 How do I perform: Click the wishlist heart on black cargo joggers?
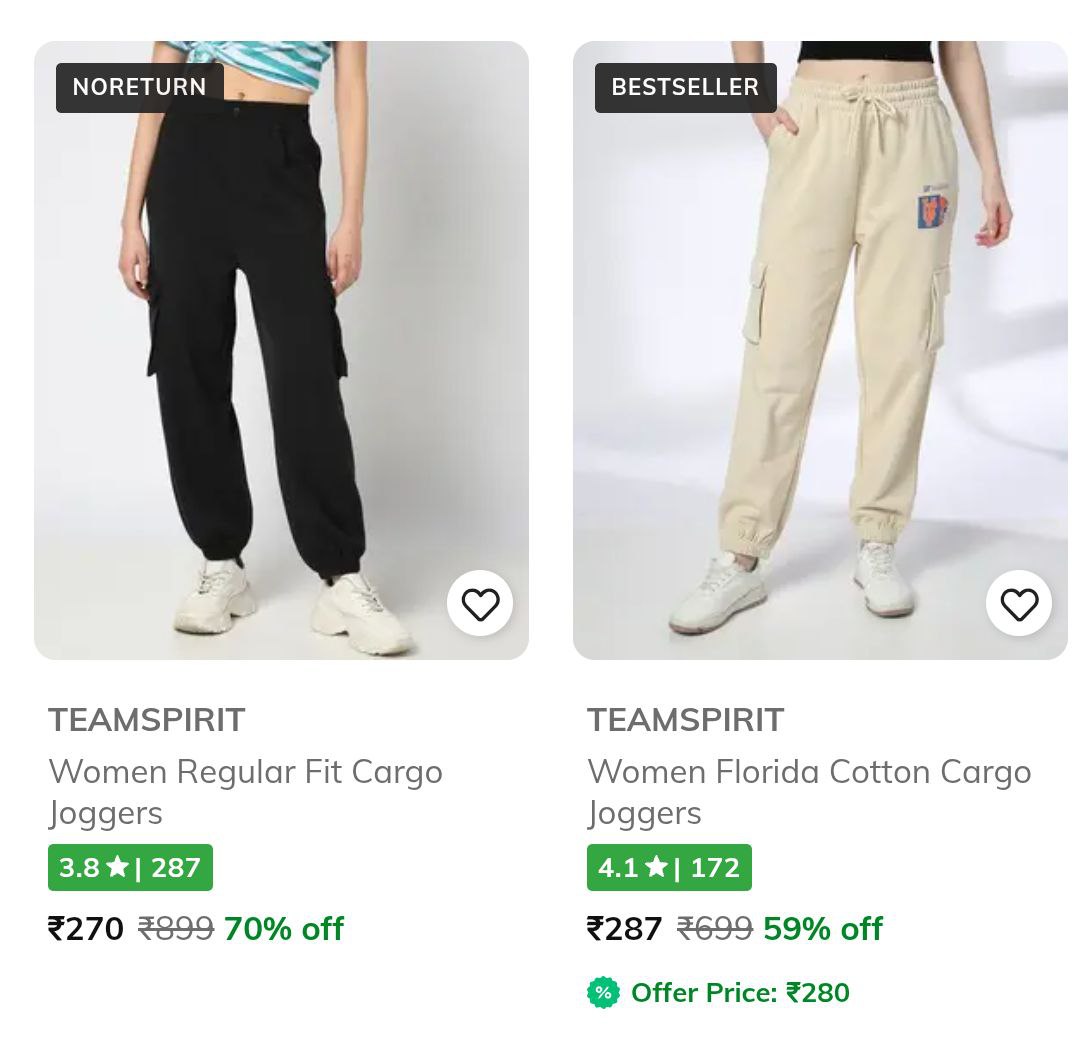point(480,603)
